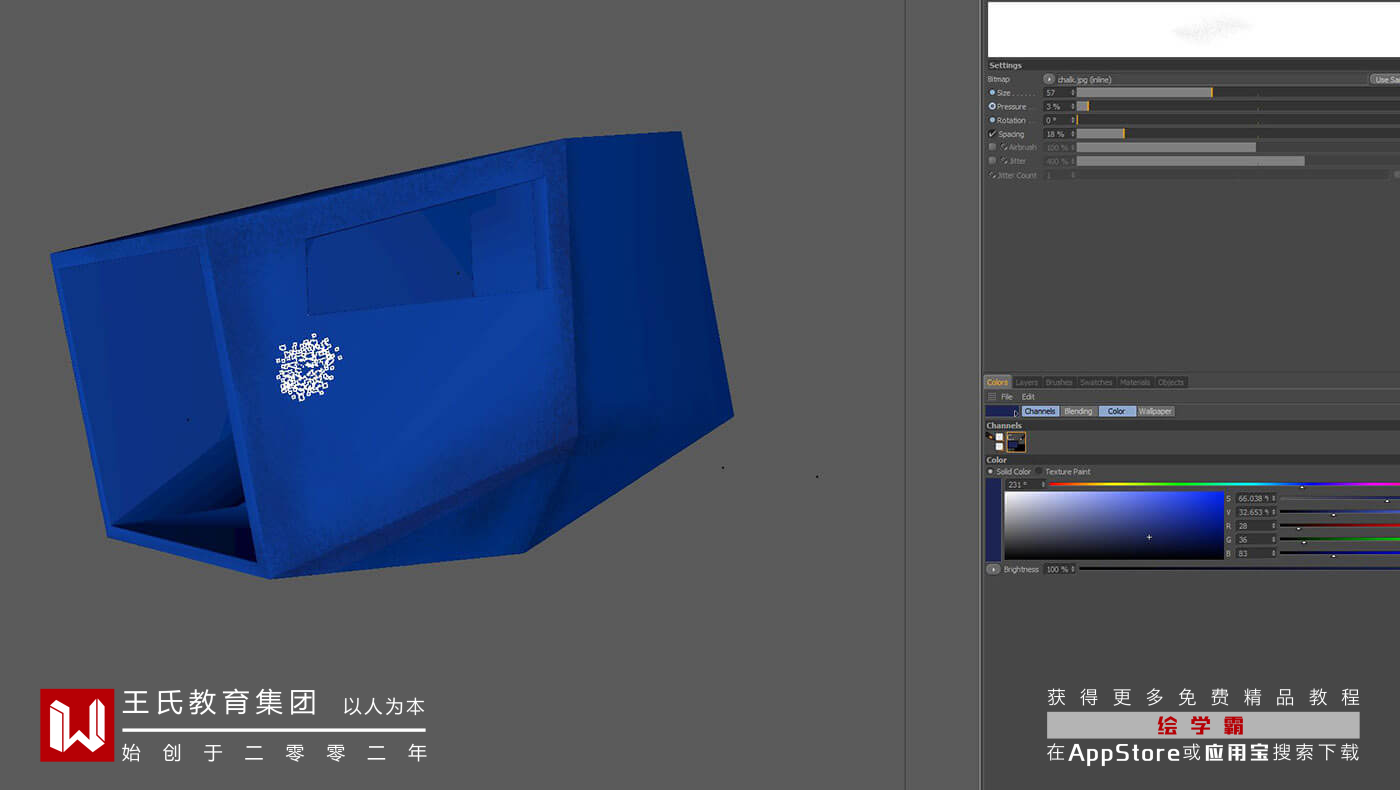The image size is (1400, 790).
Task: Click the Wallpaper button
Action: (1155, 411)
